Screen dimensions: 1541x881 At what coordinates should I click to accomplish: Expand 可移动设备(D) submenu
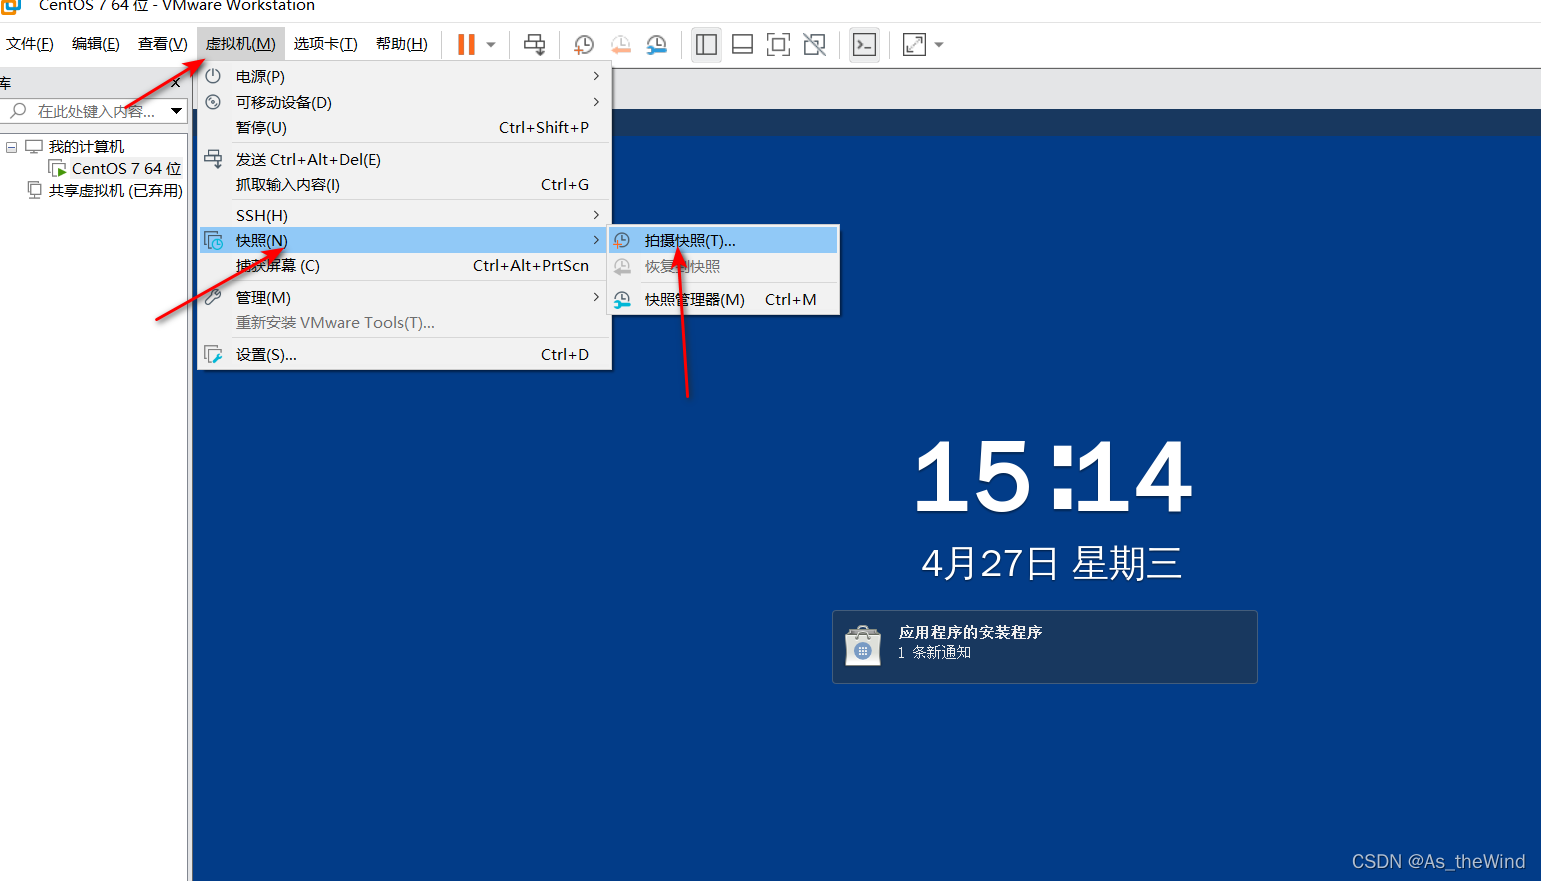click(x=405, y=102)
